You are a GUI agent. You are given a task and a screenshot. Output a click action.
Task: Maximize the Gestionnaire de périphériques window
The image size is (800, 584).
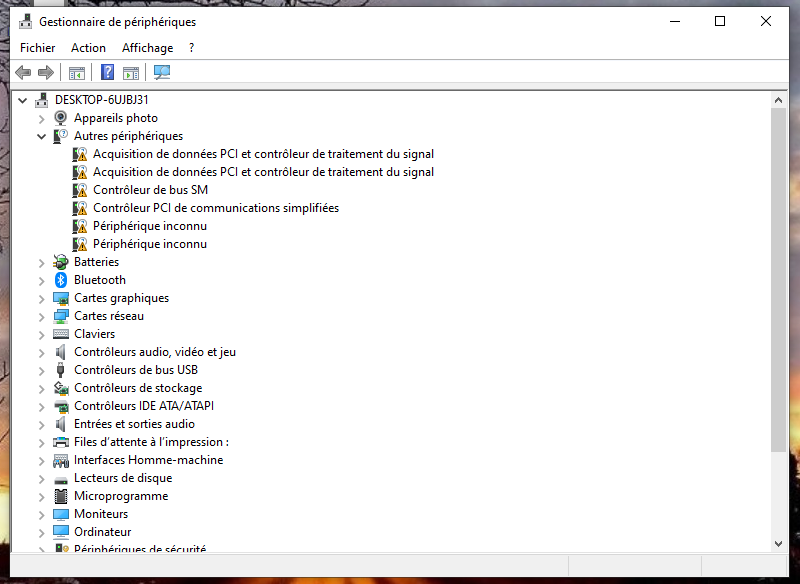tap(720, 21)
